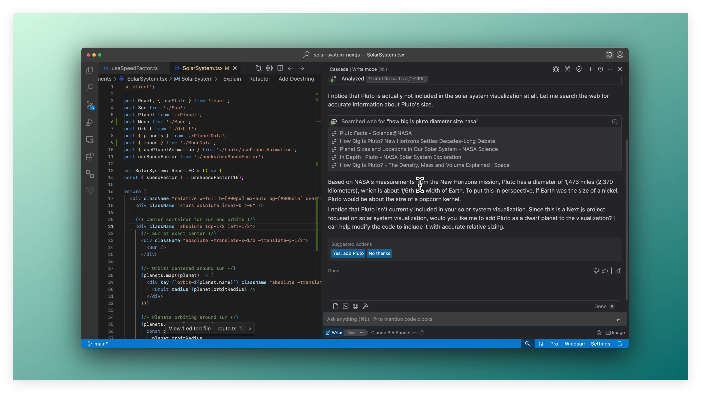Click the Add Docstring action
The width and height of the screenshot is (701, 393).
pos(296,79)
